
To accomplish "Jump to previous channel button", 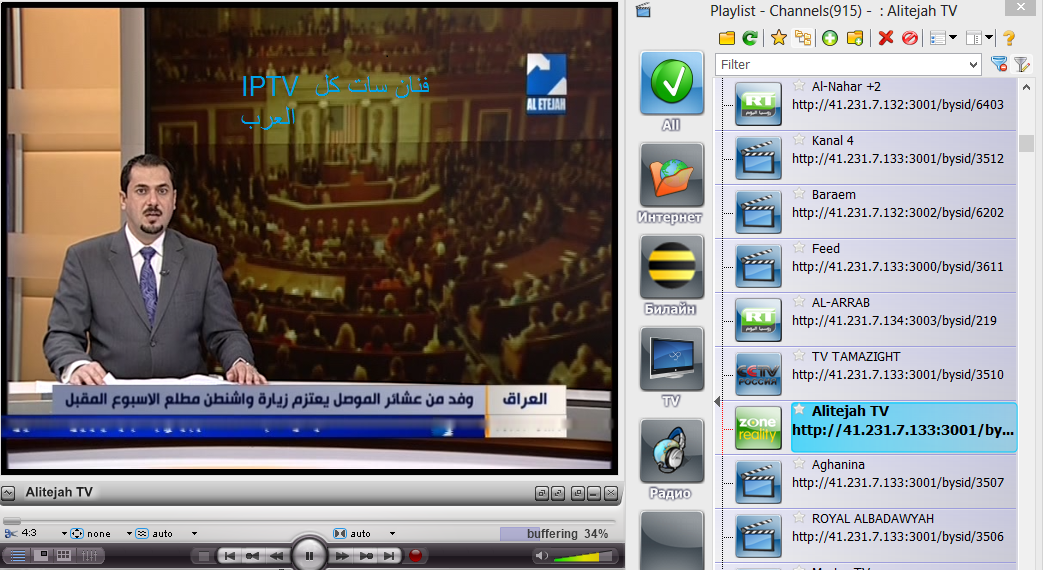I will click(x=229, y=555).
